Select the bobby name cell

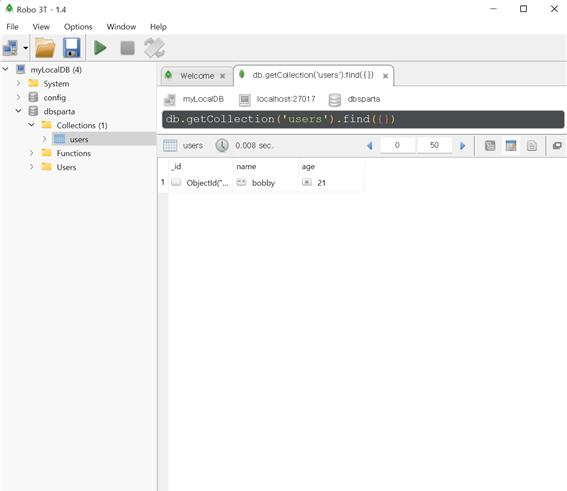pyautogui.click(x=265, y=183)
